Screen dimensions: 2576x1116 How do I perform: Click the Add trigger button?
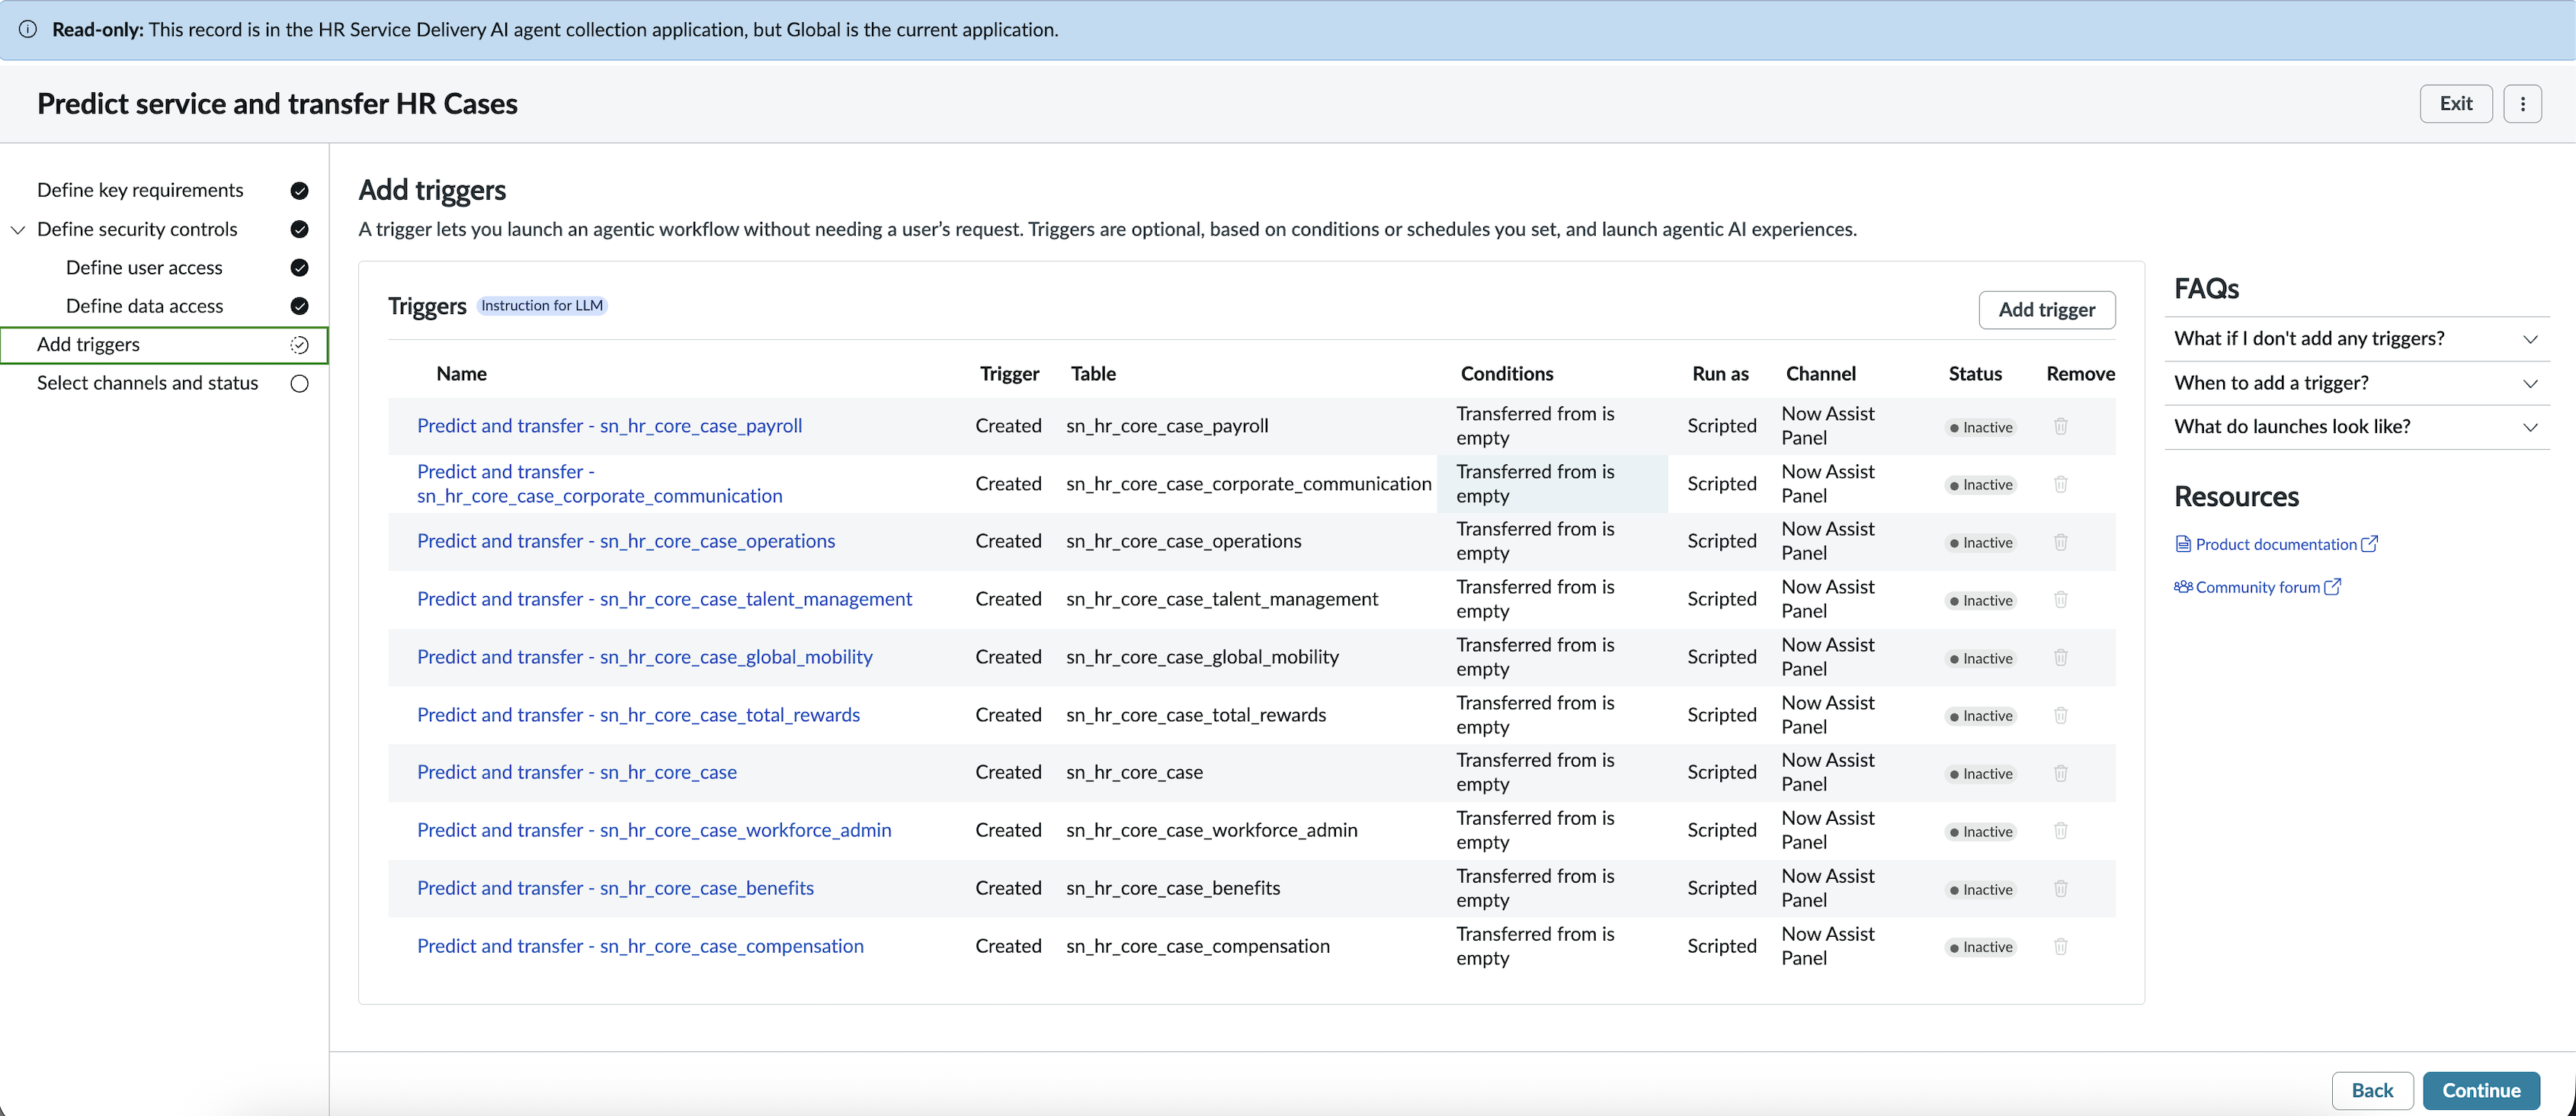tap(2046, 309)
